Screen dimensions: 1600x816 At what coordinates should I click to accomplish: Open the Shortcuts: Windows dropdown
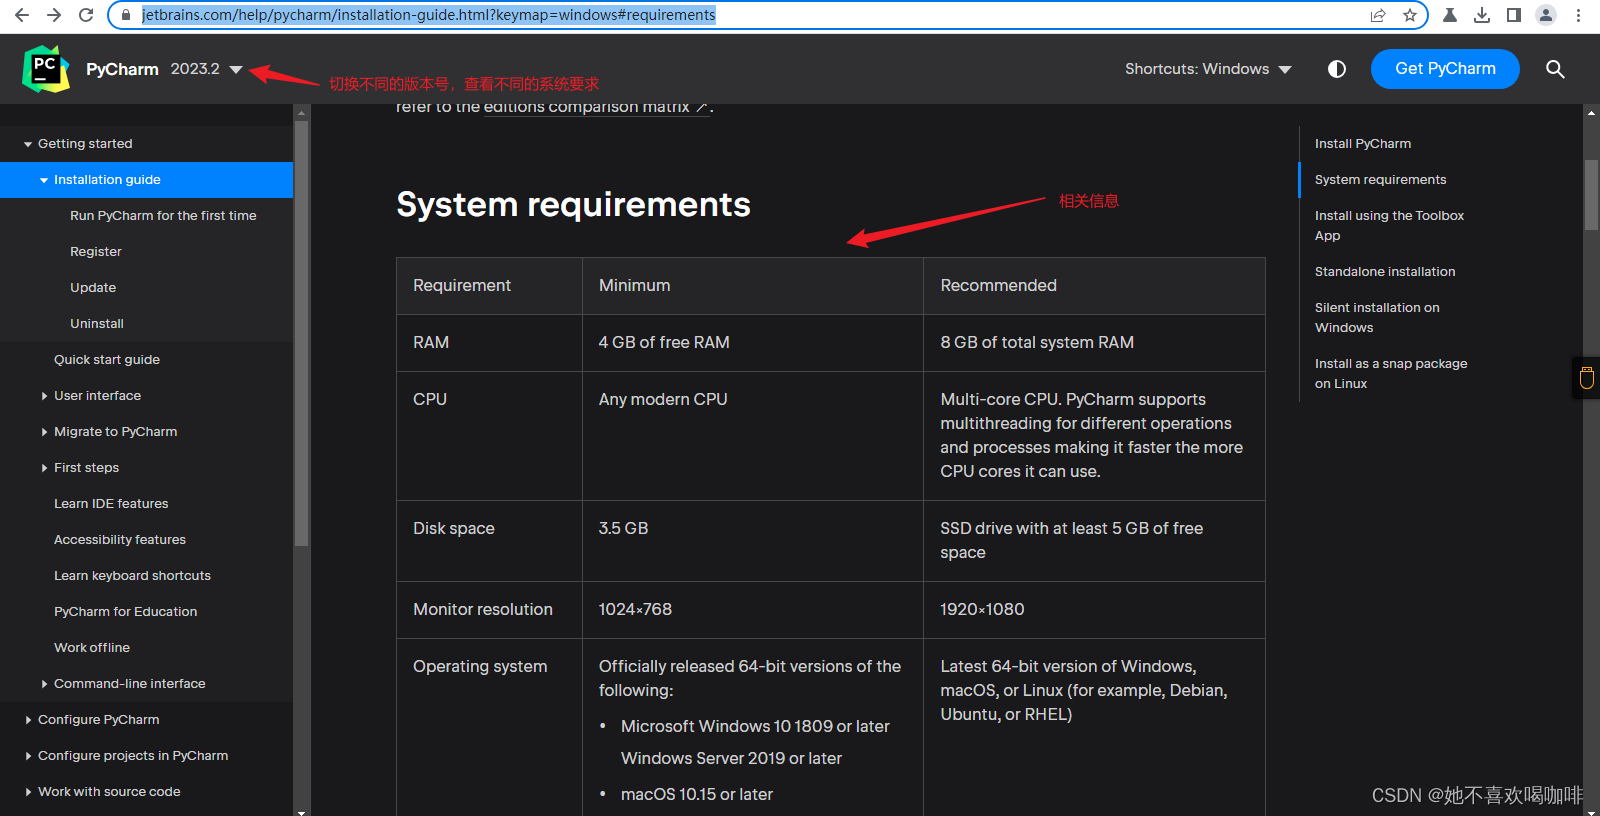click(1208, 69)
